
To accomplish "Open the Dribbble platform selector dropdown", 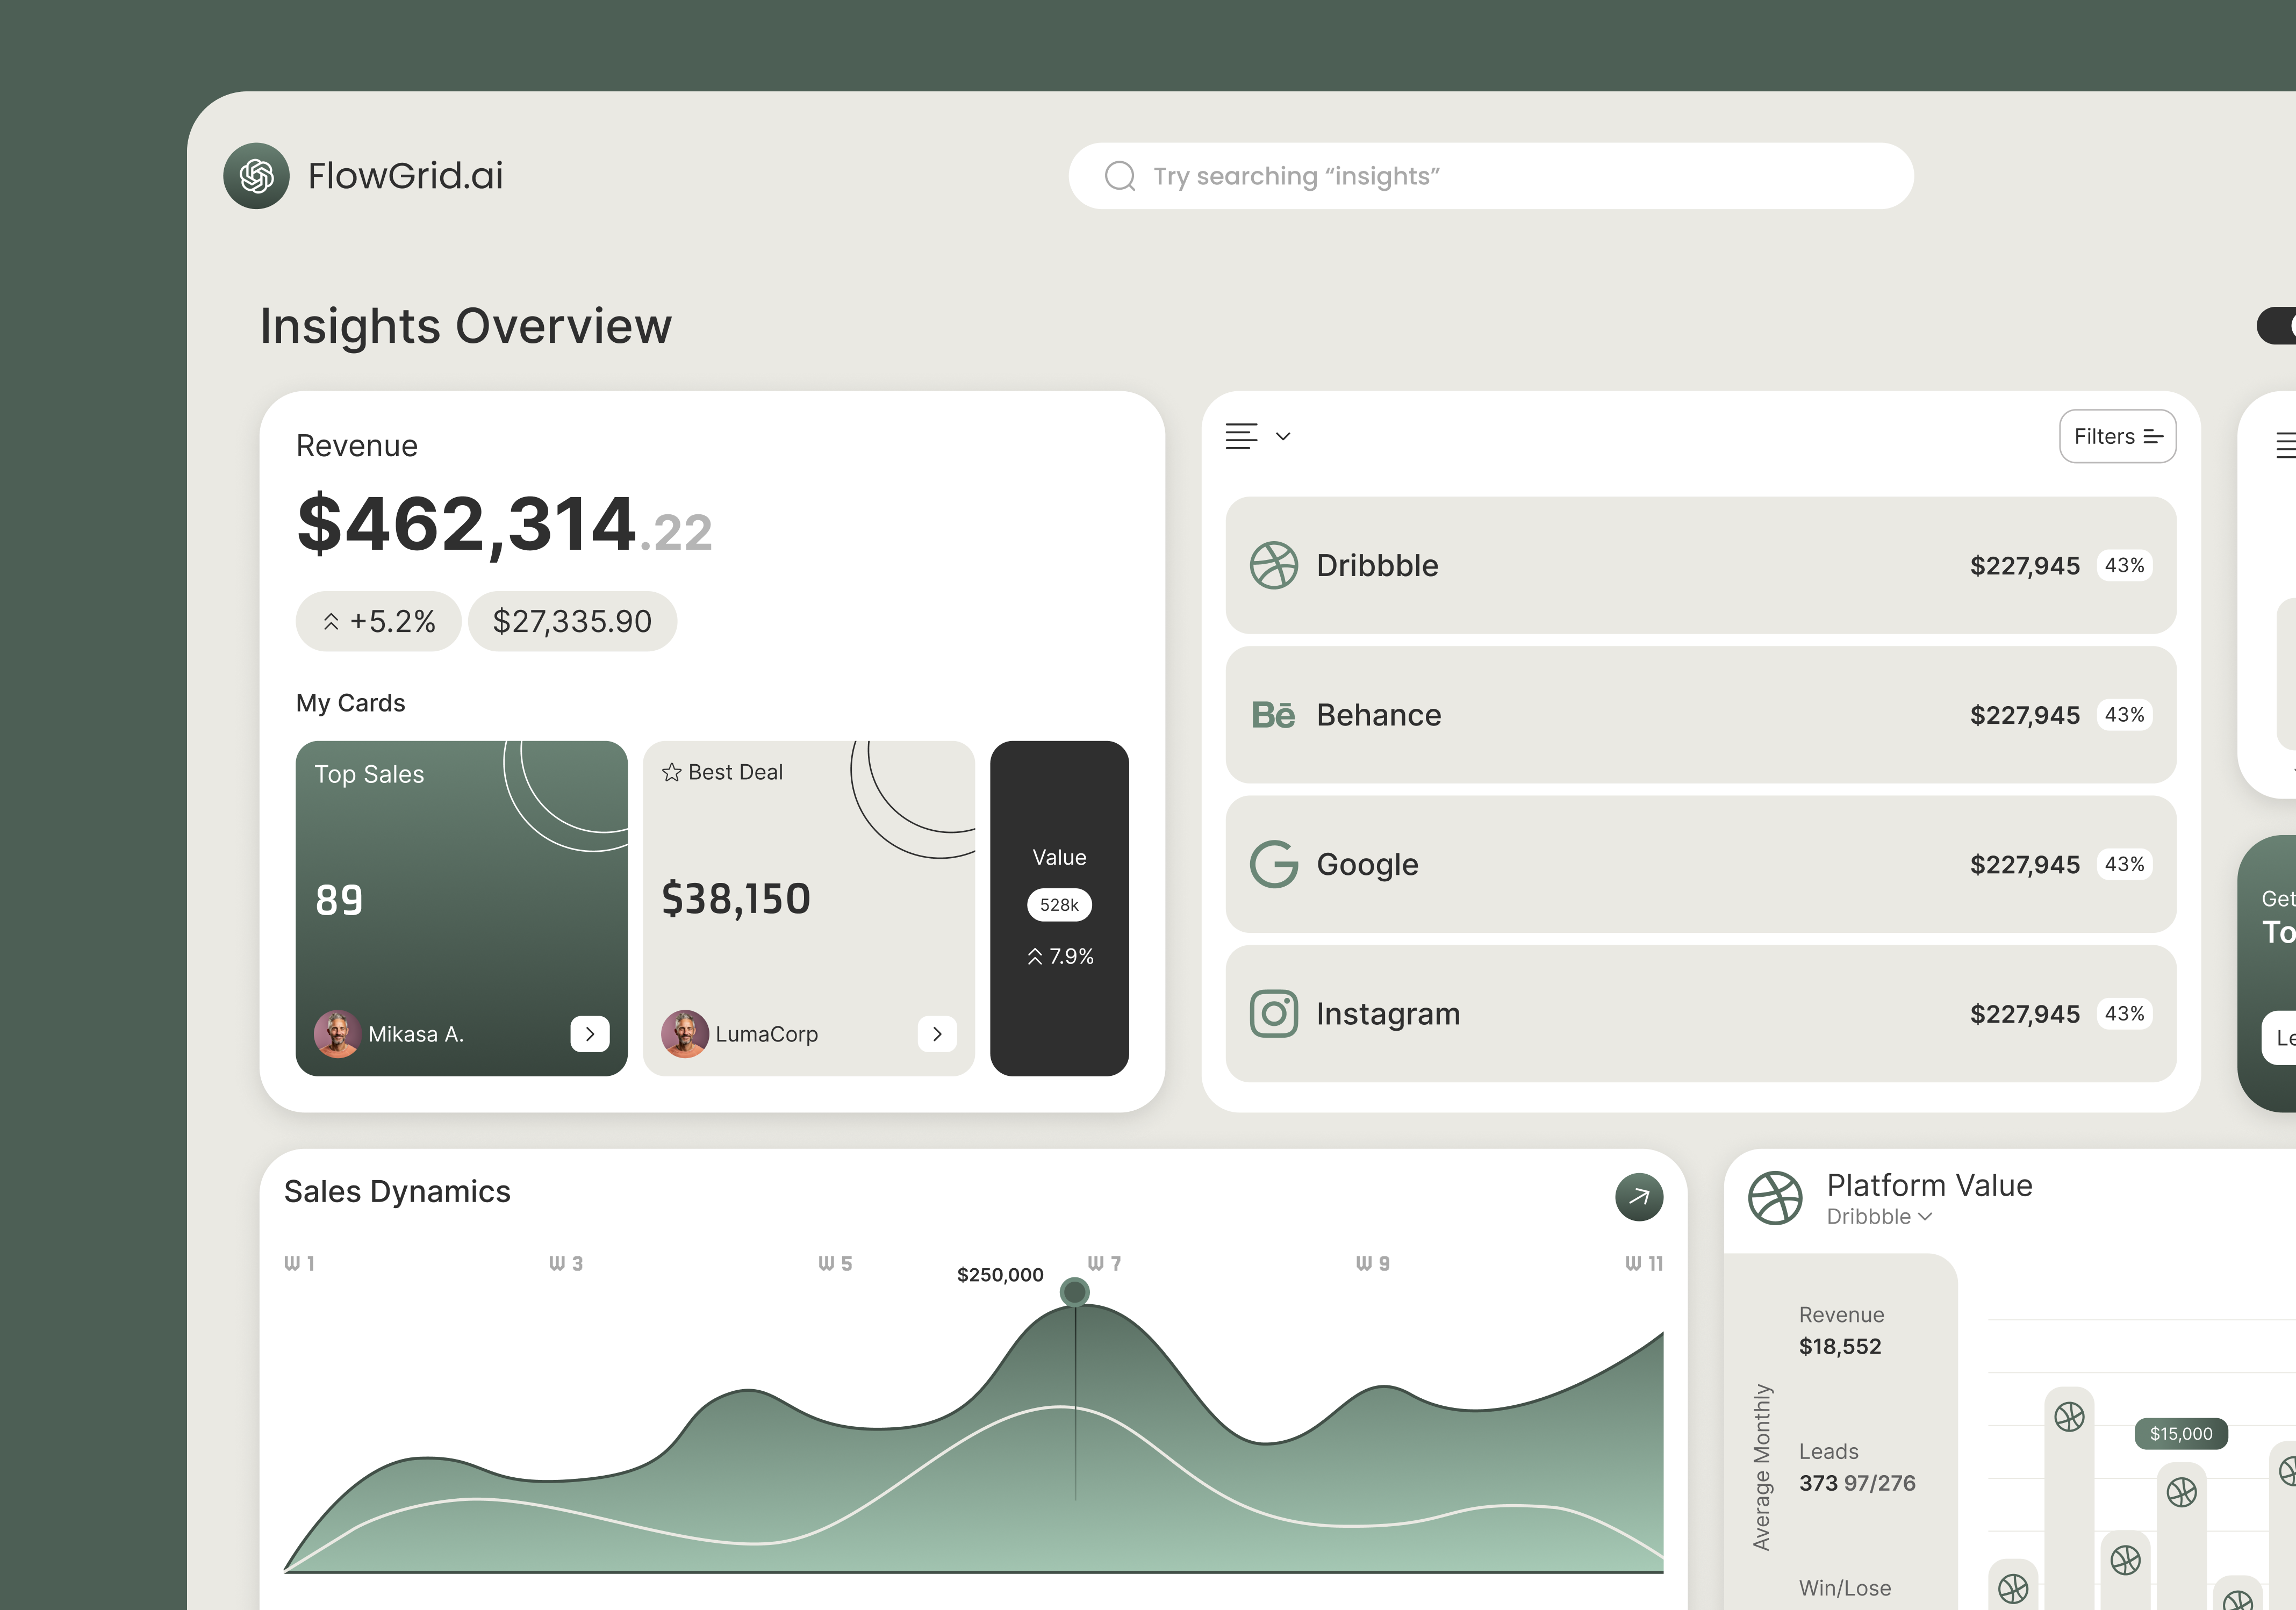I will 1879,1217.
